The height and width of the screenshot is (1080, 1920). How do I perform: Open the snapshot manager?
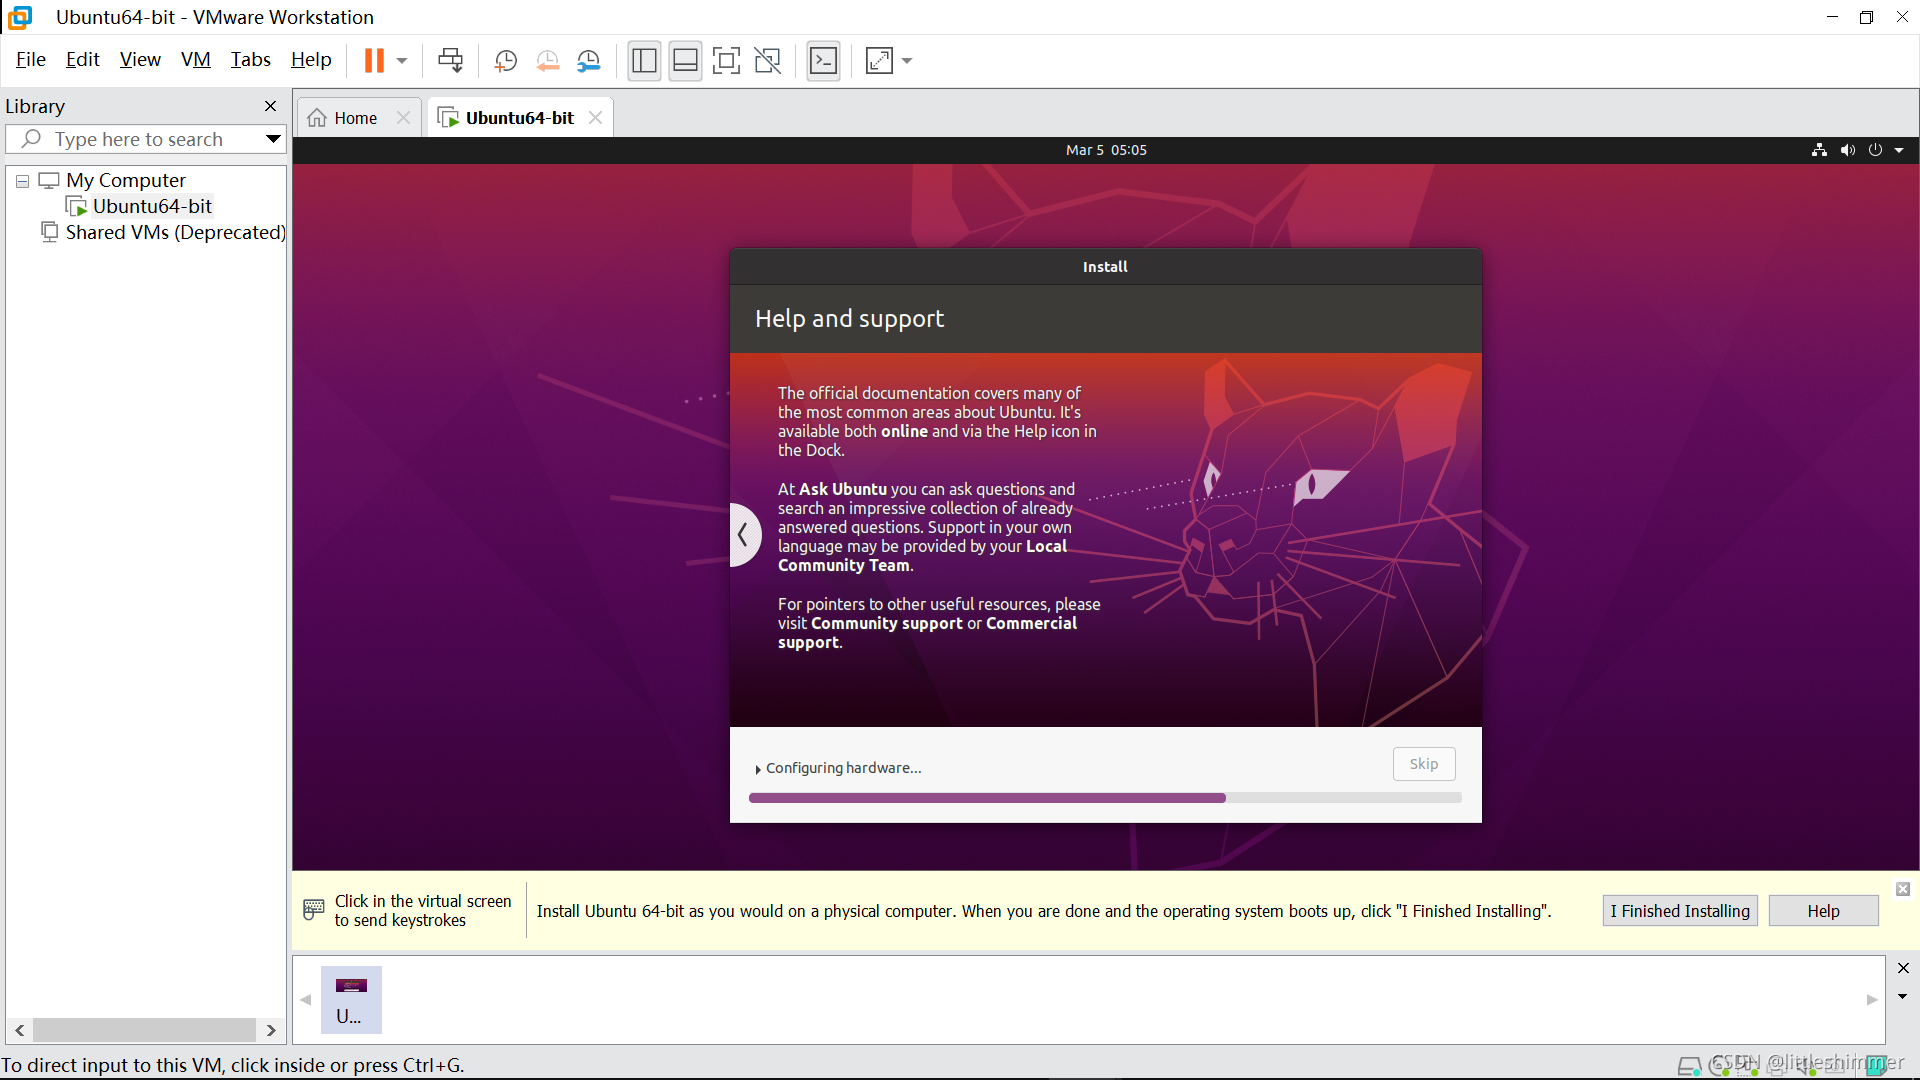(x=589, y=61)
